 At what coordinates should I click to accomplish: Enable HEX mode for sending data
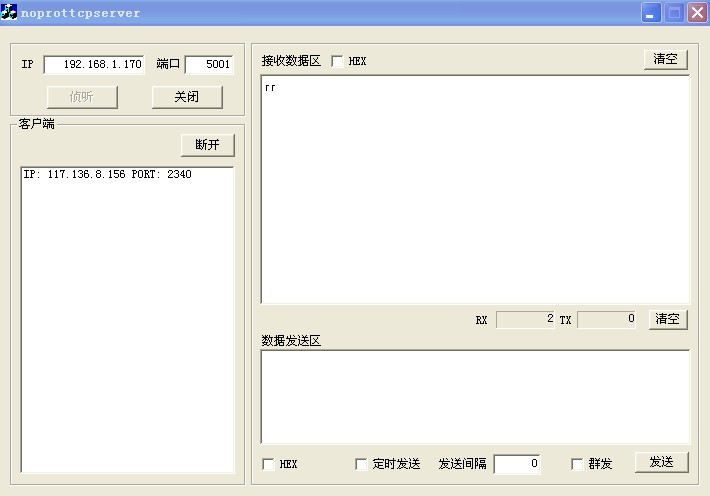pyautogui.click(x=268, y=464)
